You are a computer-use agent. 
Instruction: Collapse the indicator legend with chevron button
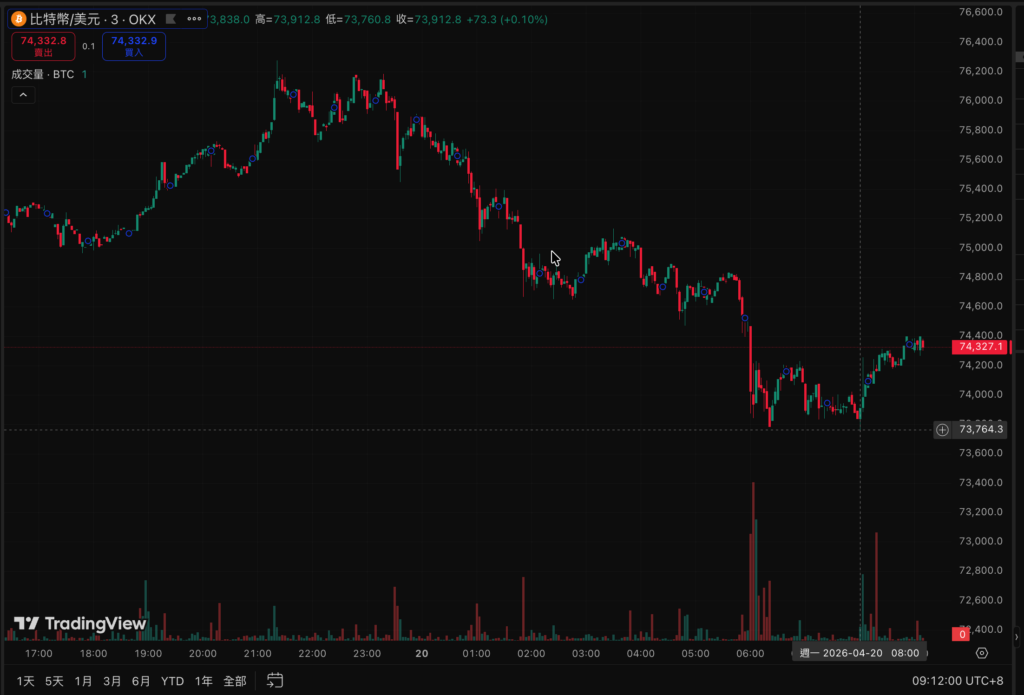(x=24, y=95)
